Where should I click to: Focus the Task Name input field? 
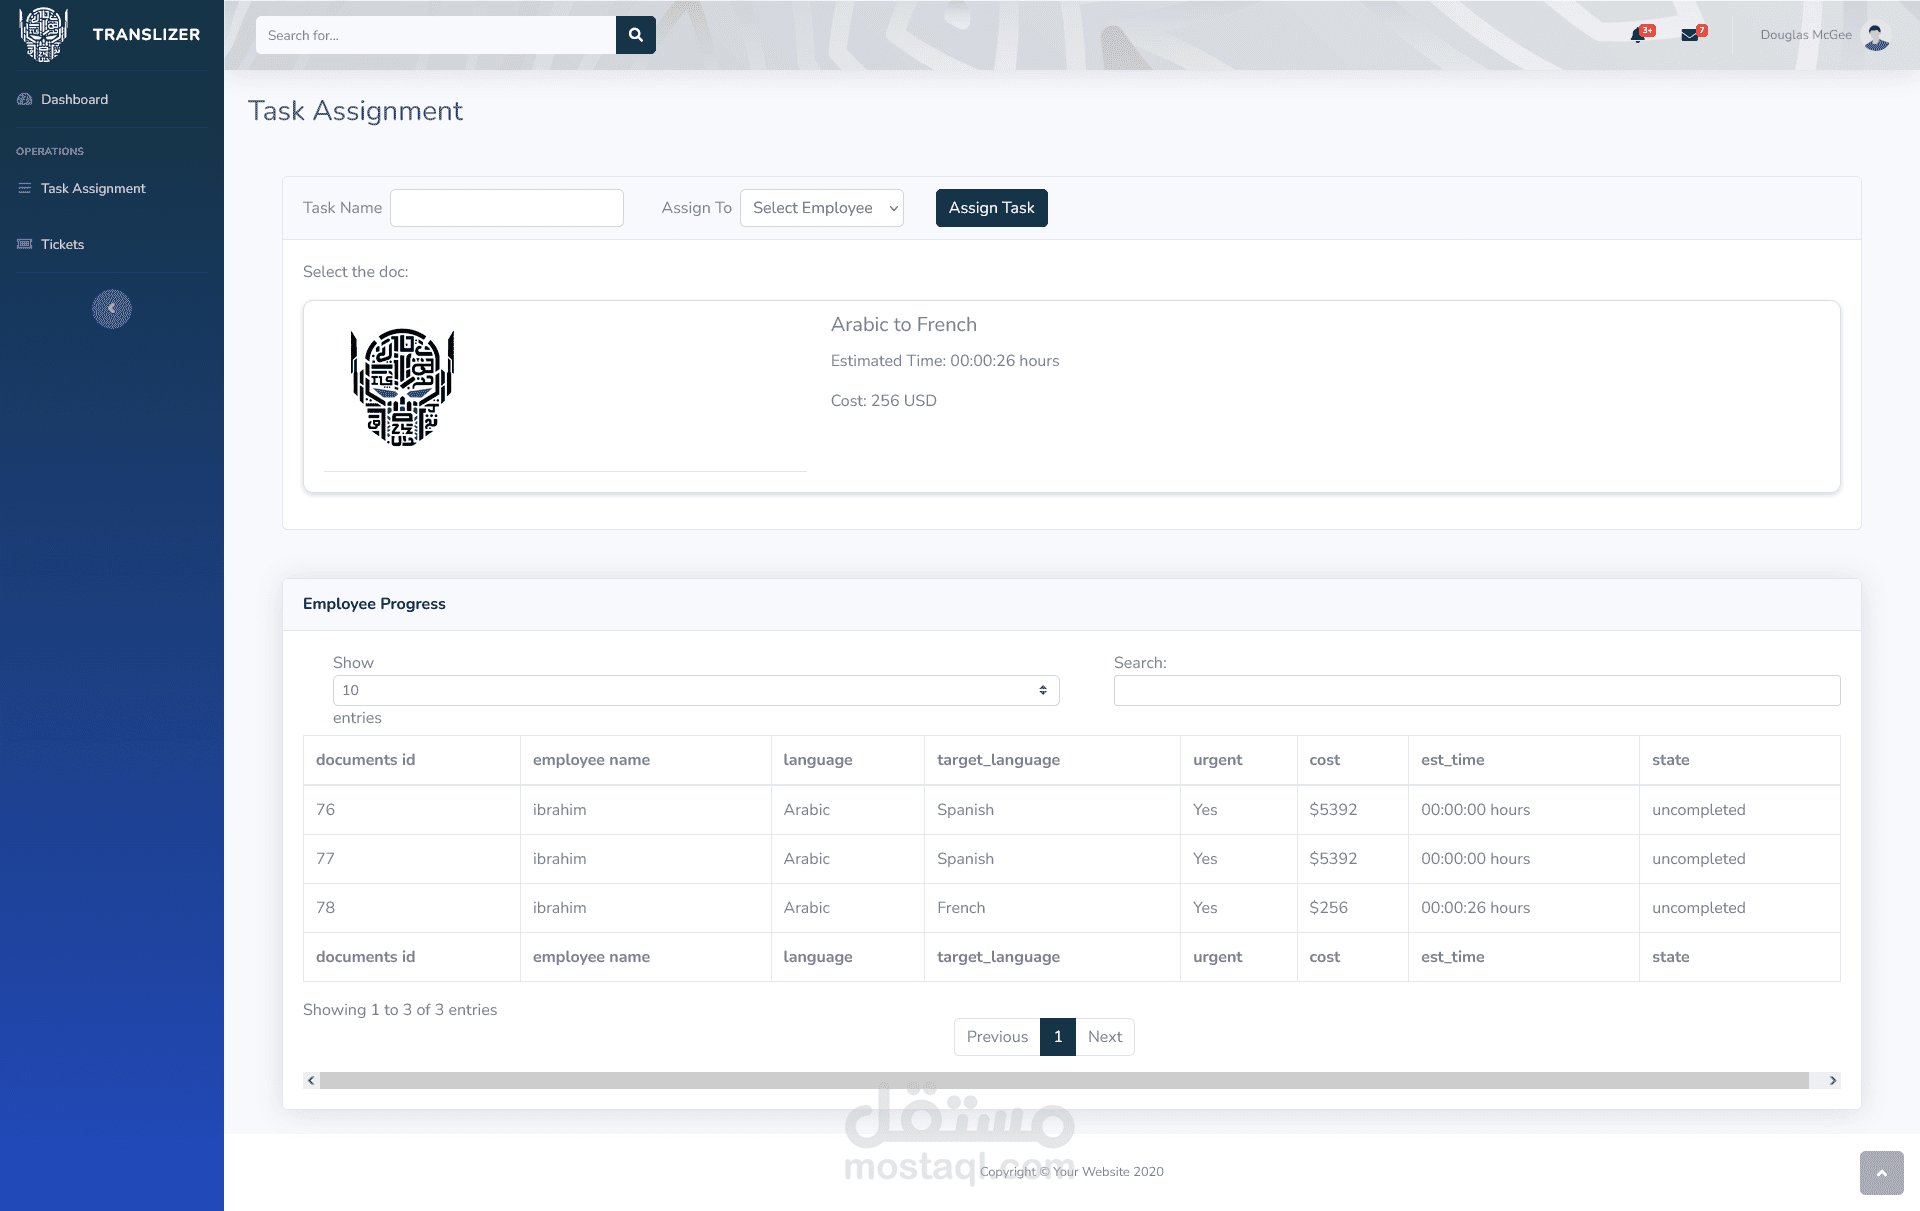[506, 208]
